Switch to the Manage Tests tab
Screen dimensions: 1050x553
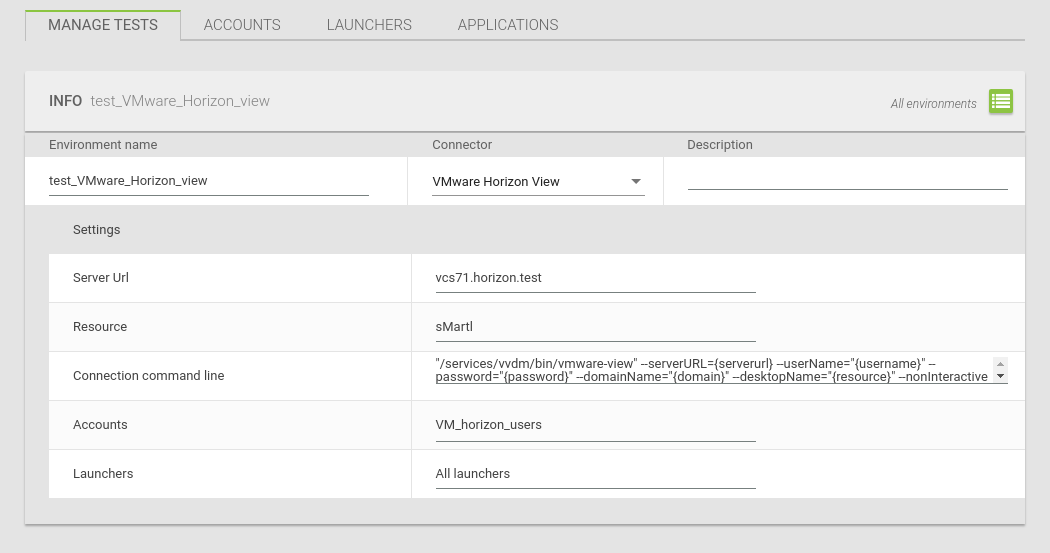[x=103, y=25]
